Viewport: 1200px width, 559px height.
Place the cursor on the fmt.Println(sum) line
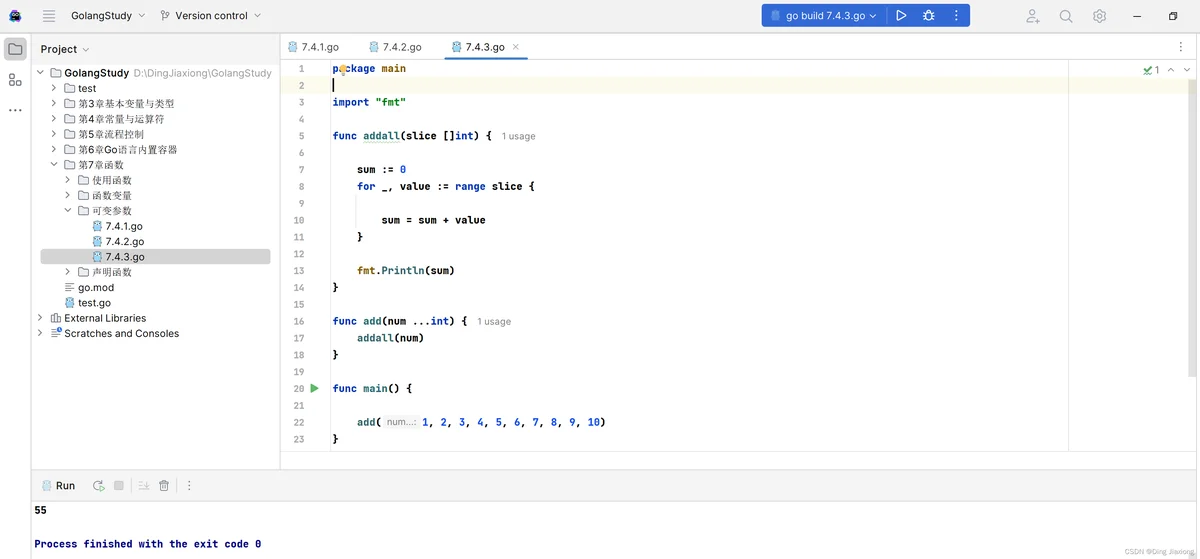406,271
